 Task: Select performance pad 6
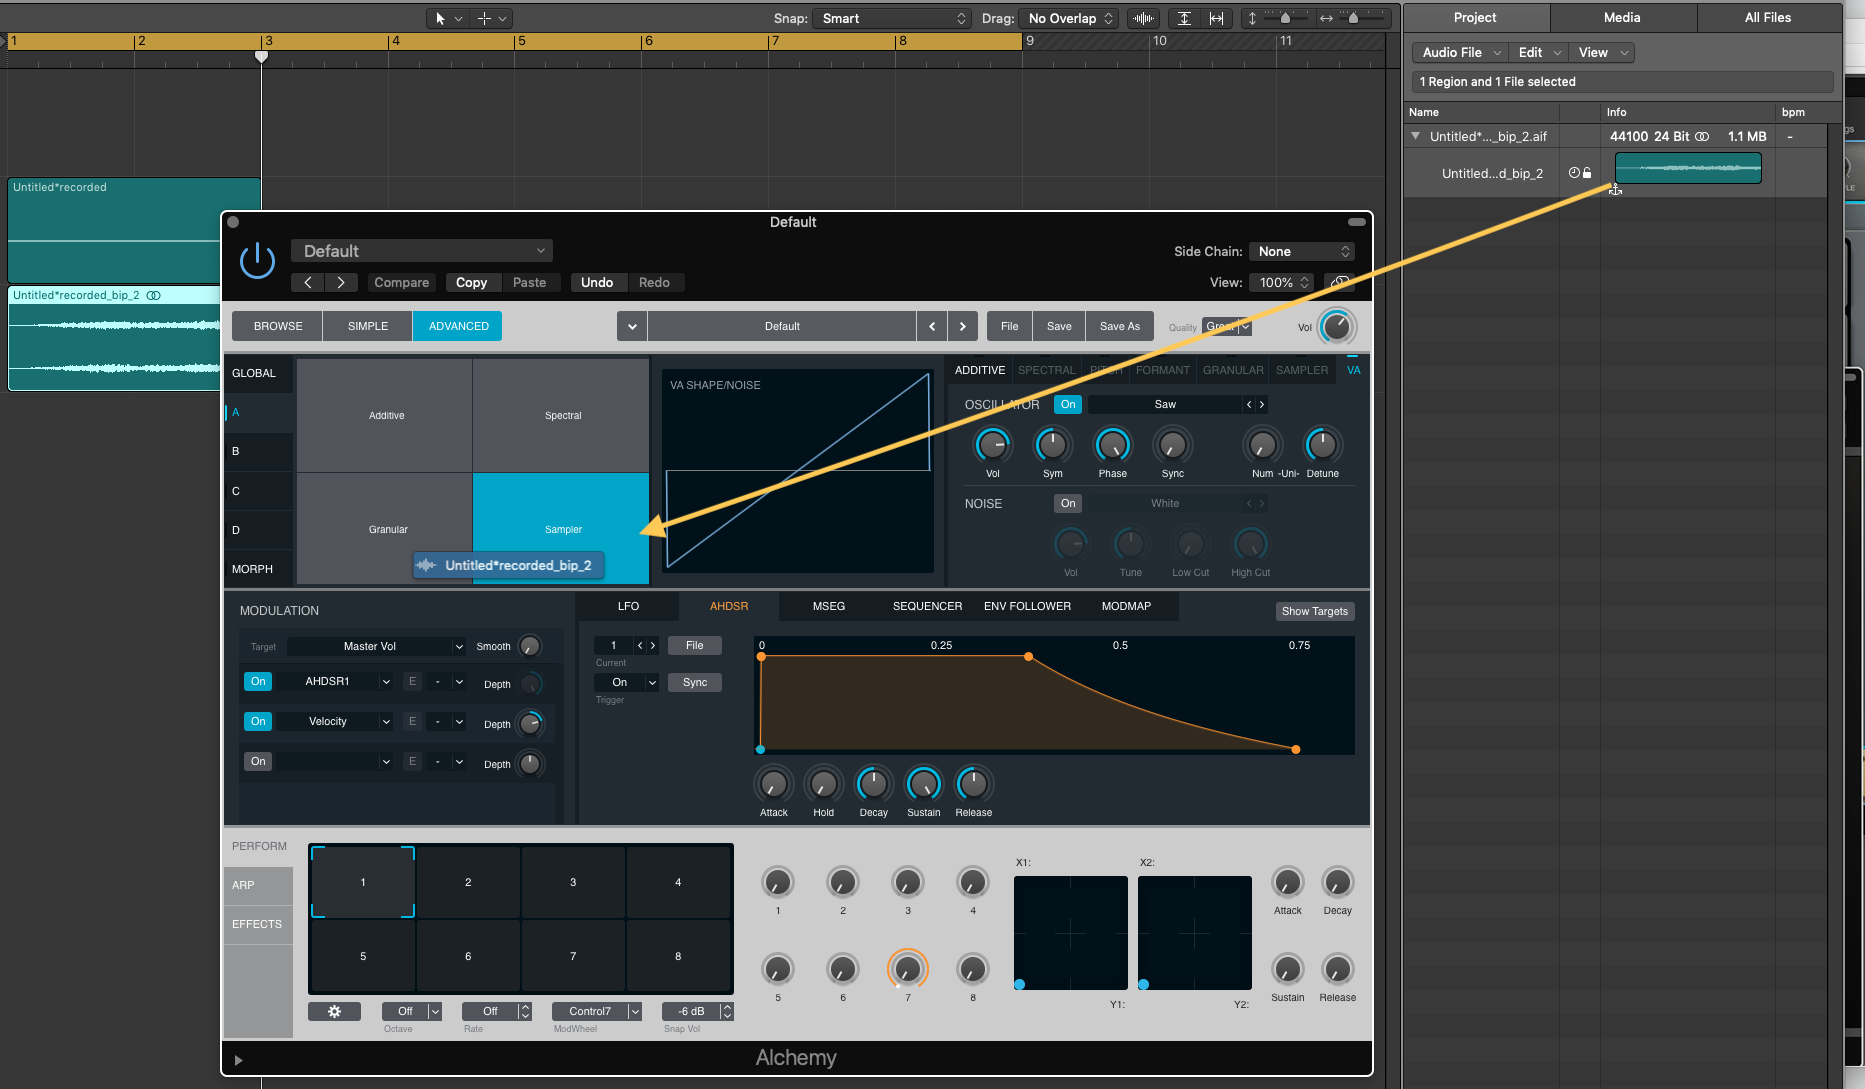[x=468, y=956]
